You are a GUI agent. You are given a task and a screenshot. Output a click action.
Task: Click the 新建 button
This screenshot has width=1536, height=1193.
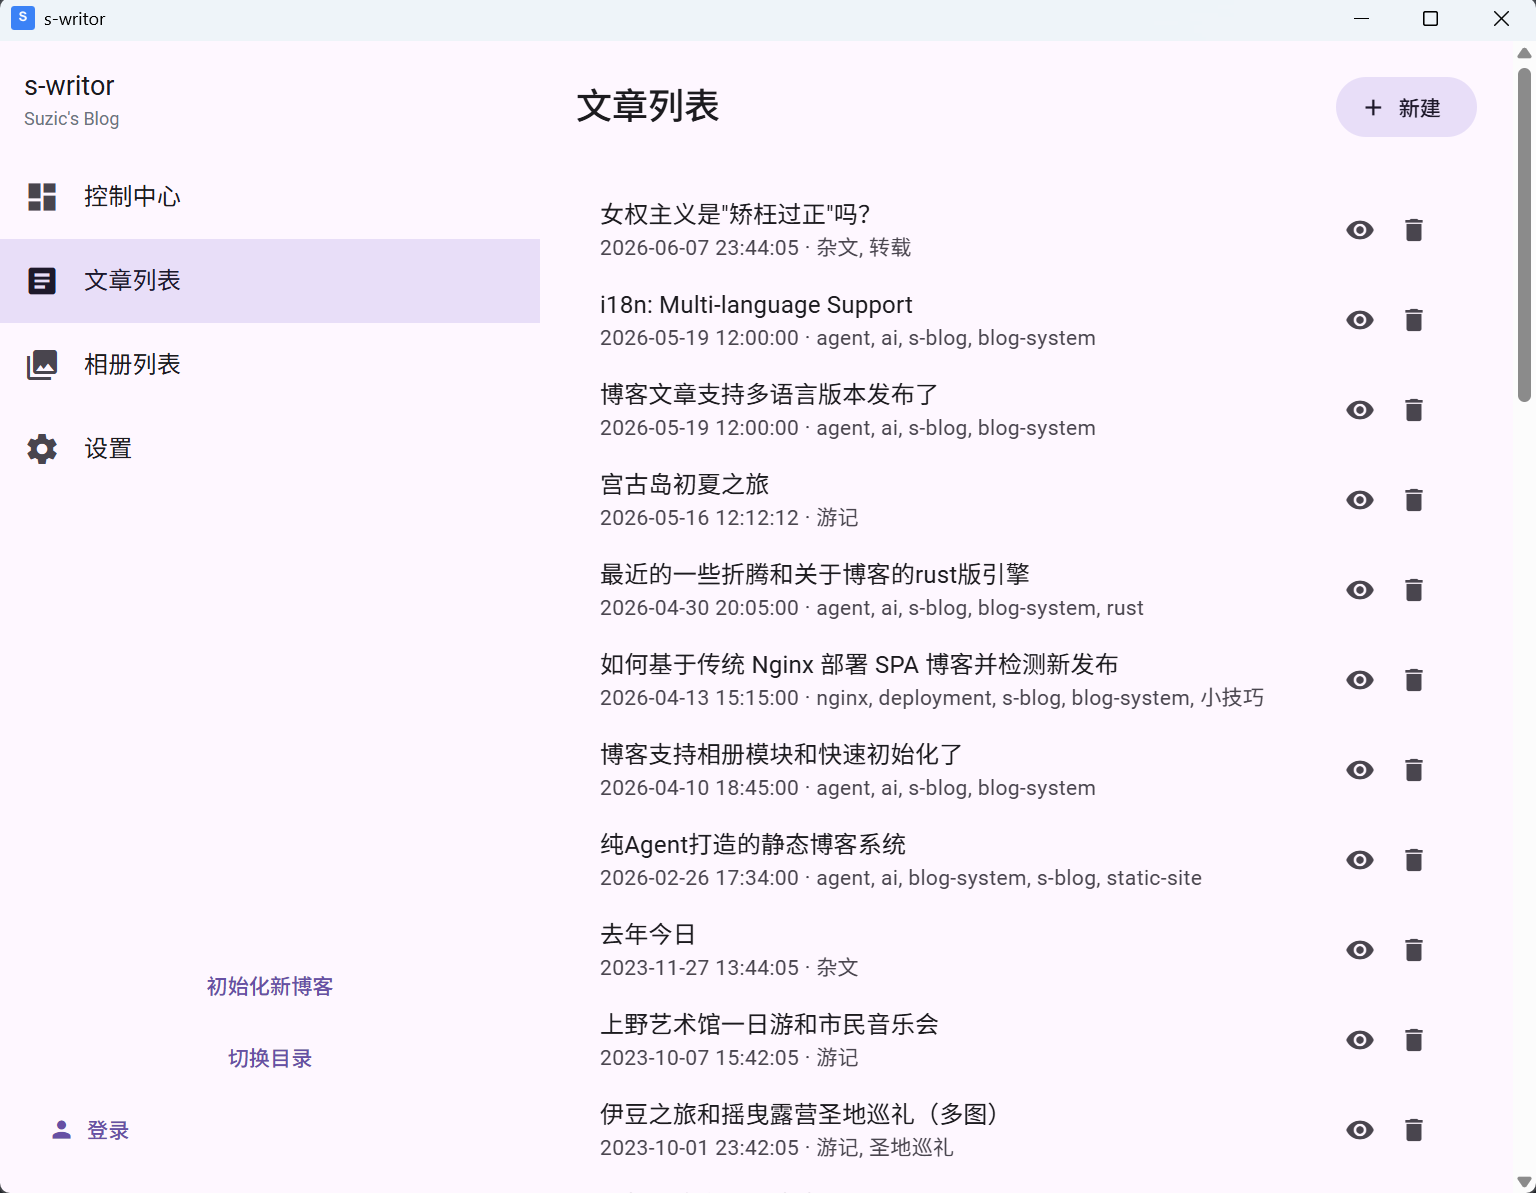point(1406,107)
